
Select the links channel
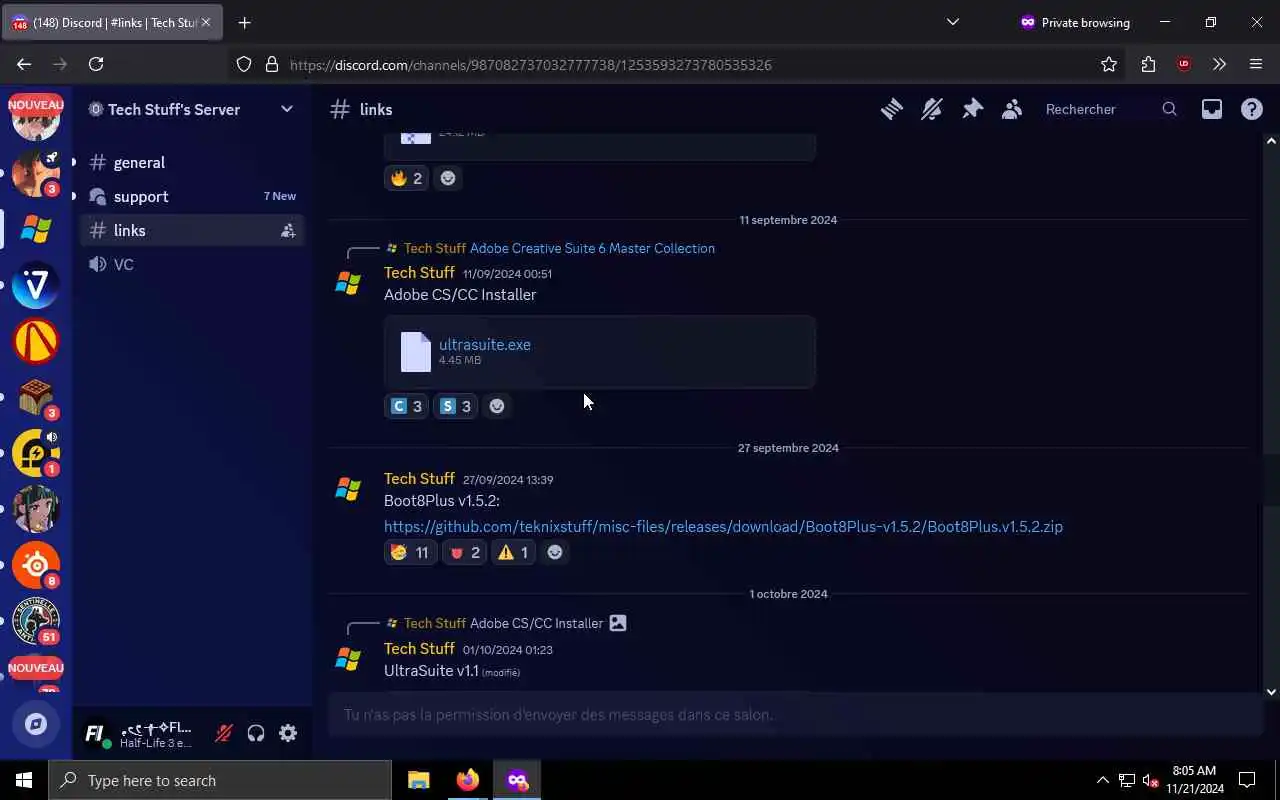(x=192, y=230)
